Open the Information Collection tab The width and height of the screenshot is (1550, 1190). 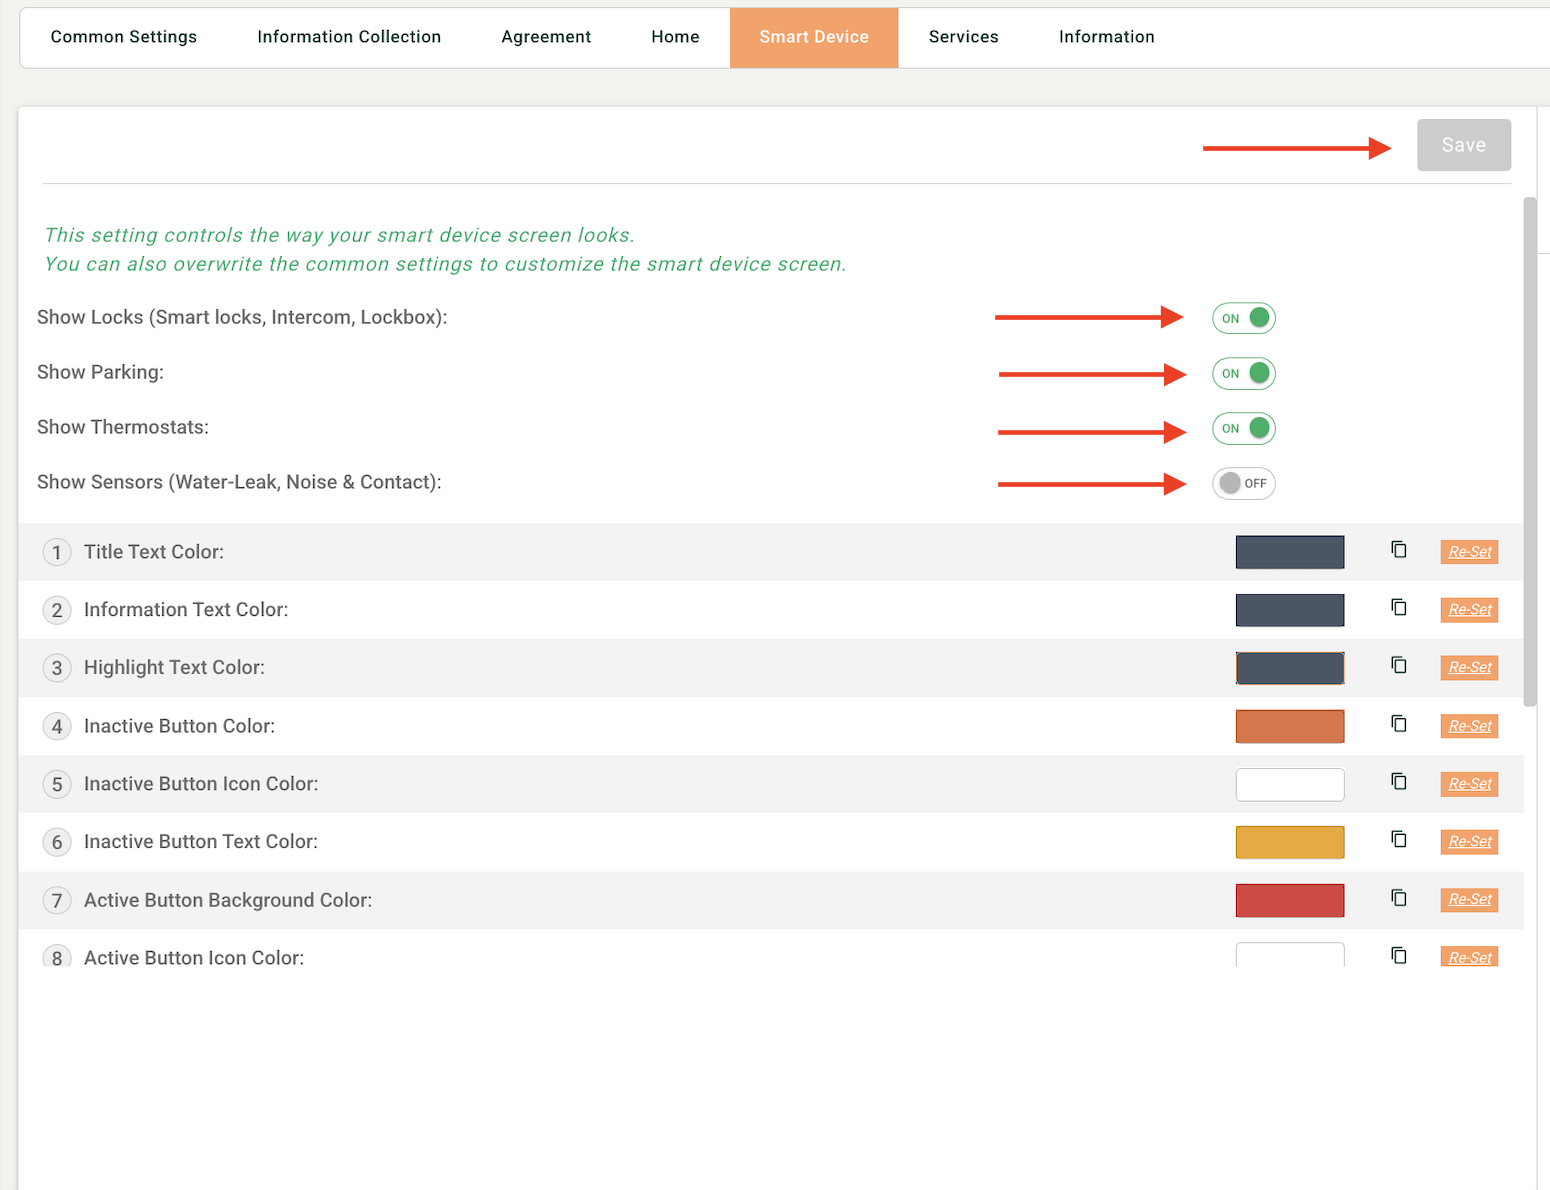click(x=349, y=37)
